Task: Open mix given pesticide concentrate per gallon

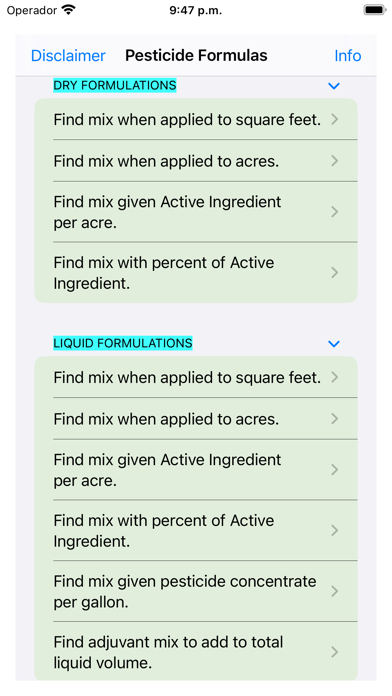Action: [x=196, y=591]
